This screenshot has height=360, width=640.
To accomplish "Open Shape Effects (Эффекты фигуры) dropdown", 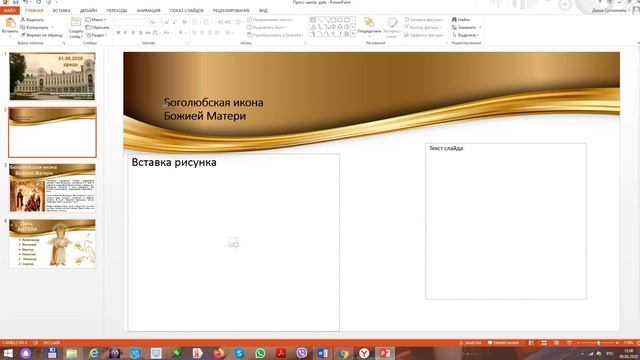I will [x=424, y=35].
